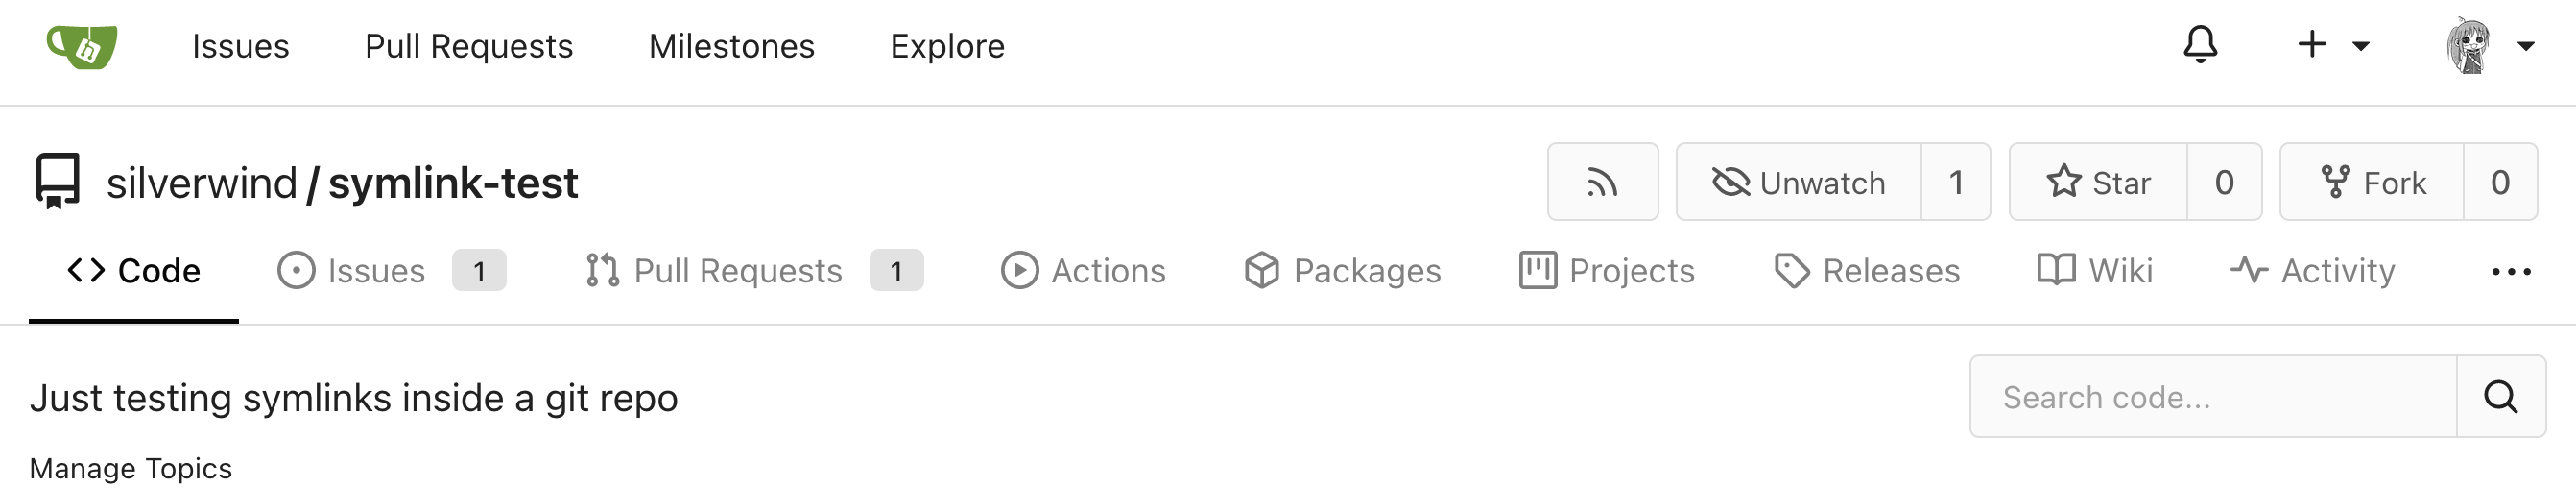Open the notifications bell
The image size is (2576, 488).
pos(2200,45)
